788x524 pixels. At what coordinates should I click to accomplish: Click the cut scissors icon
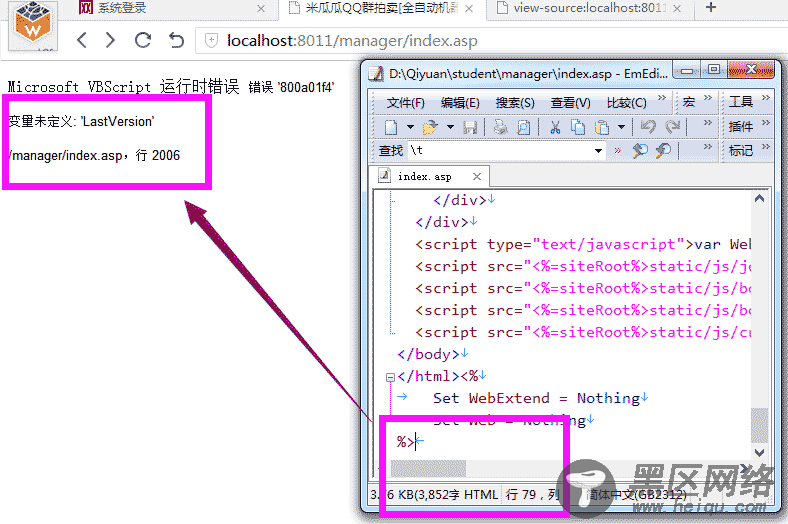click(x=555, y=127)
